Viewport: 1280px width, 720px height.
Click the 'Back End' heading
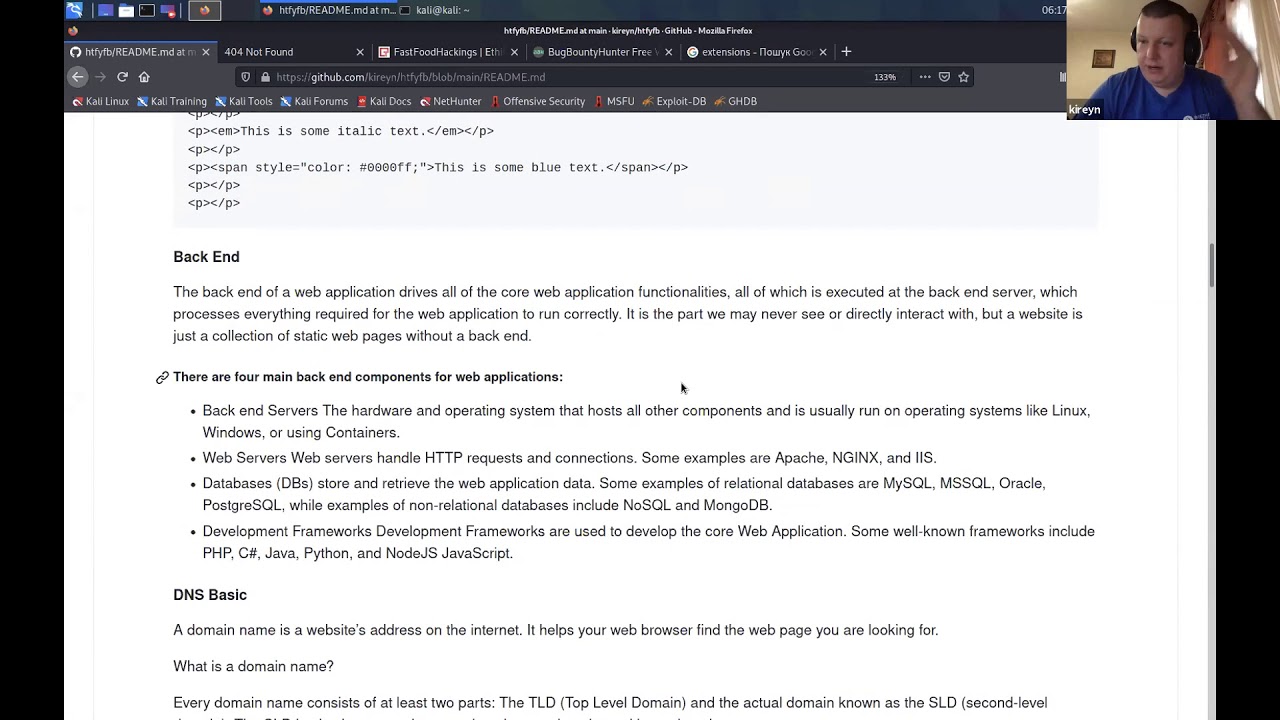tap(206, 257)
